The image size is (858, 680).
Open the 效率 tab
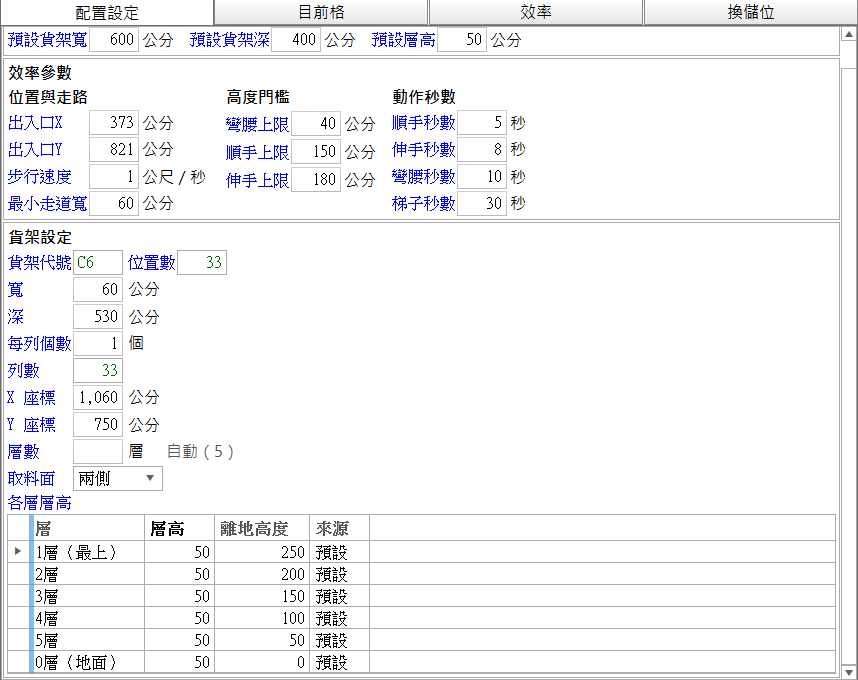click(x=536, y=12)
